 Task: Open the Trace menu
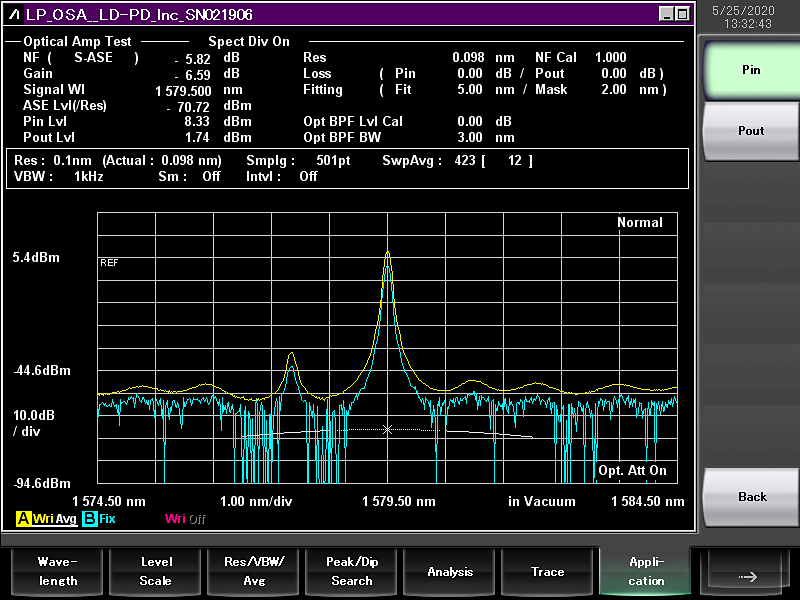(547, 571)
